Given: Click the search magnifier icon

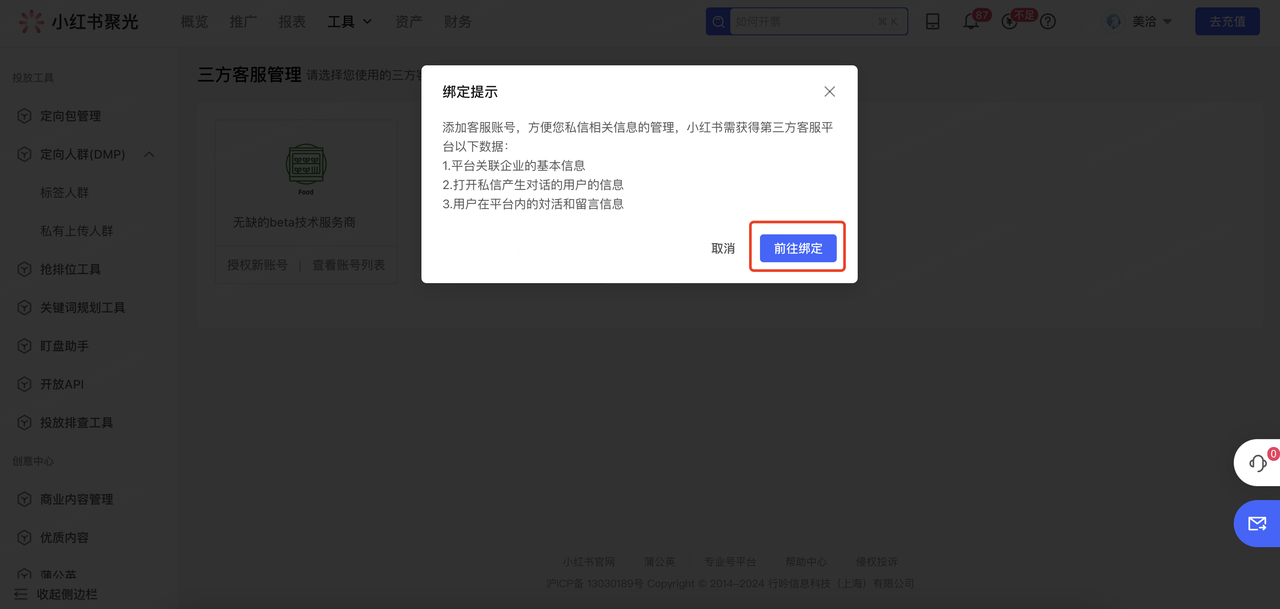Looking at the screenshot, I should (x=719, y=21).
